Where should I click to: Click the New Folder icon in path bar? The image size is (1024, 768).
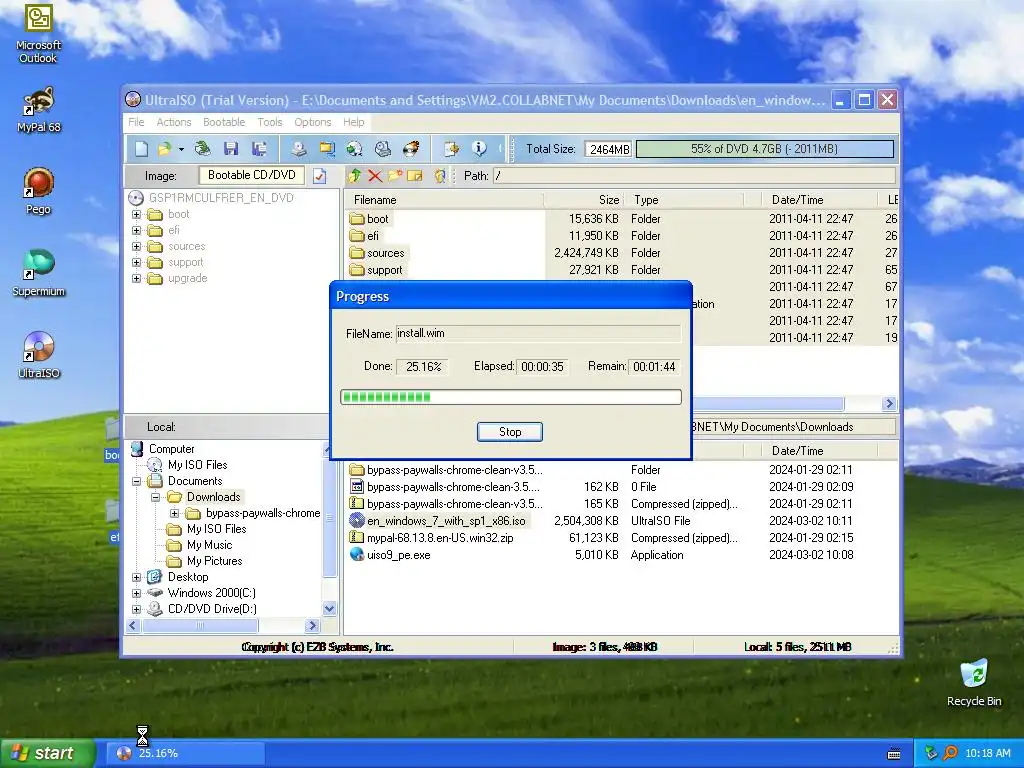pos(395,175)
